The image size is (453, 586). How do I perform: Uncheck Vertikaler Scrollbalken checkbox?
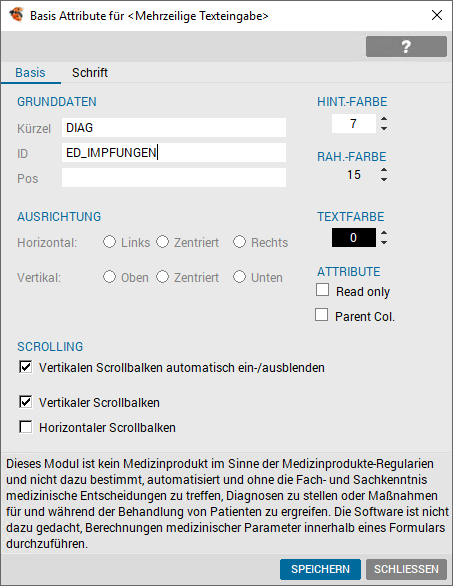[x=25, y=402]
